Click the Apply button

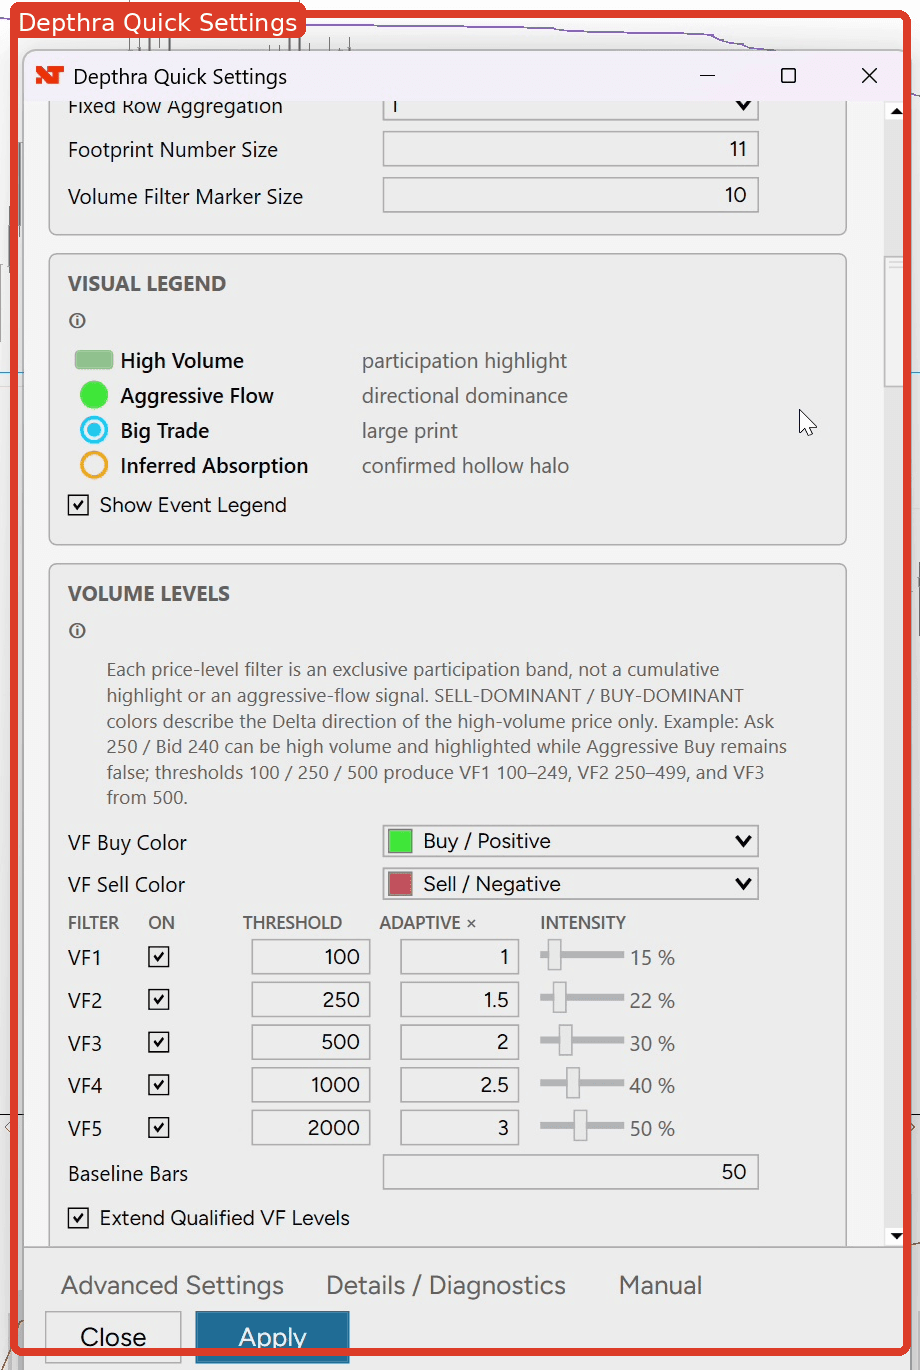coord(272,1337)
